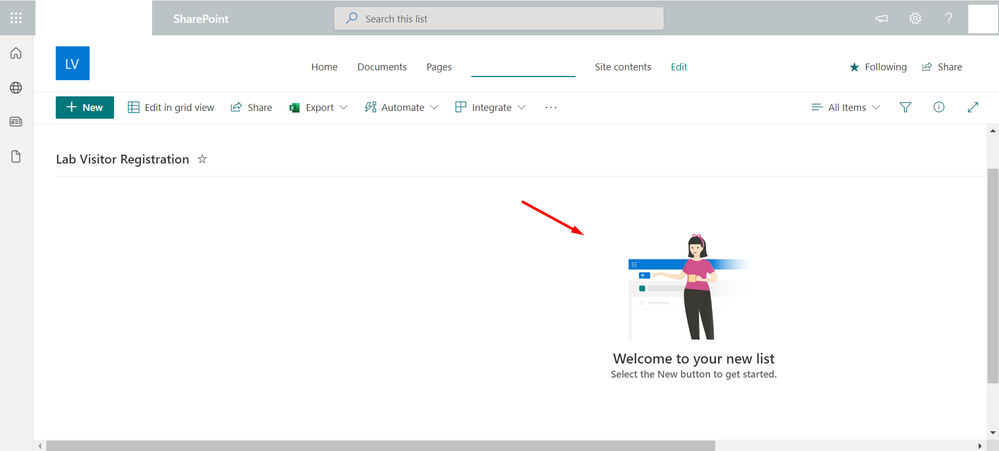Screen dimensions: 999x451
Task: Open the Documents navigation tab
Action: pos(382,67)
